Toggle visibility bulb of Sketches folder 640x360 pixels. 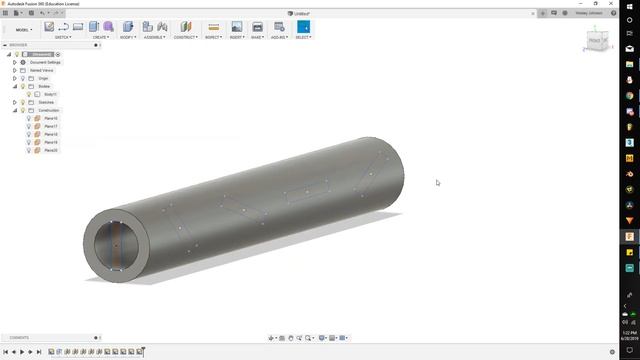click(x=23, y=102)
